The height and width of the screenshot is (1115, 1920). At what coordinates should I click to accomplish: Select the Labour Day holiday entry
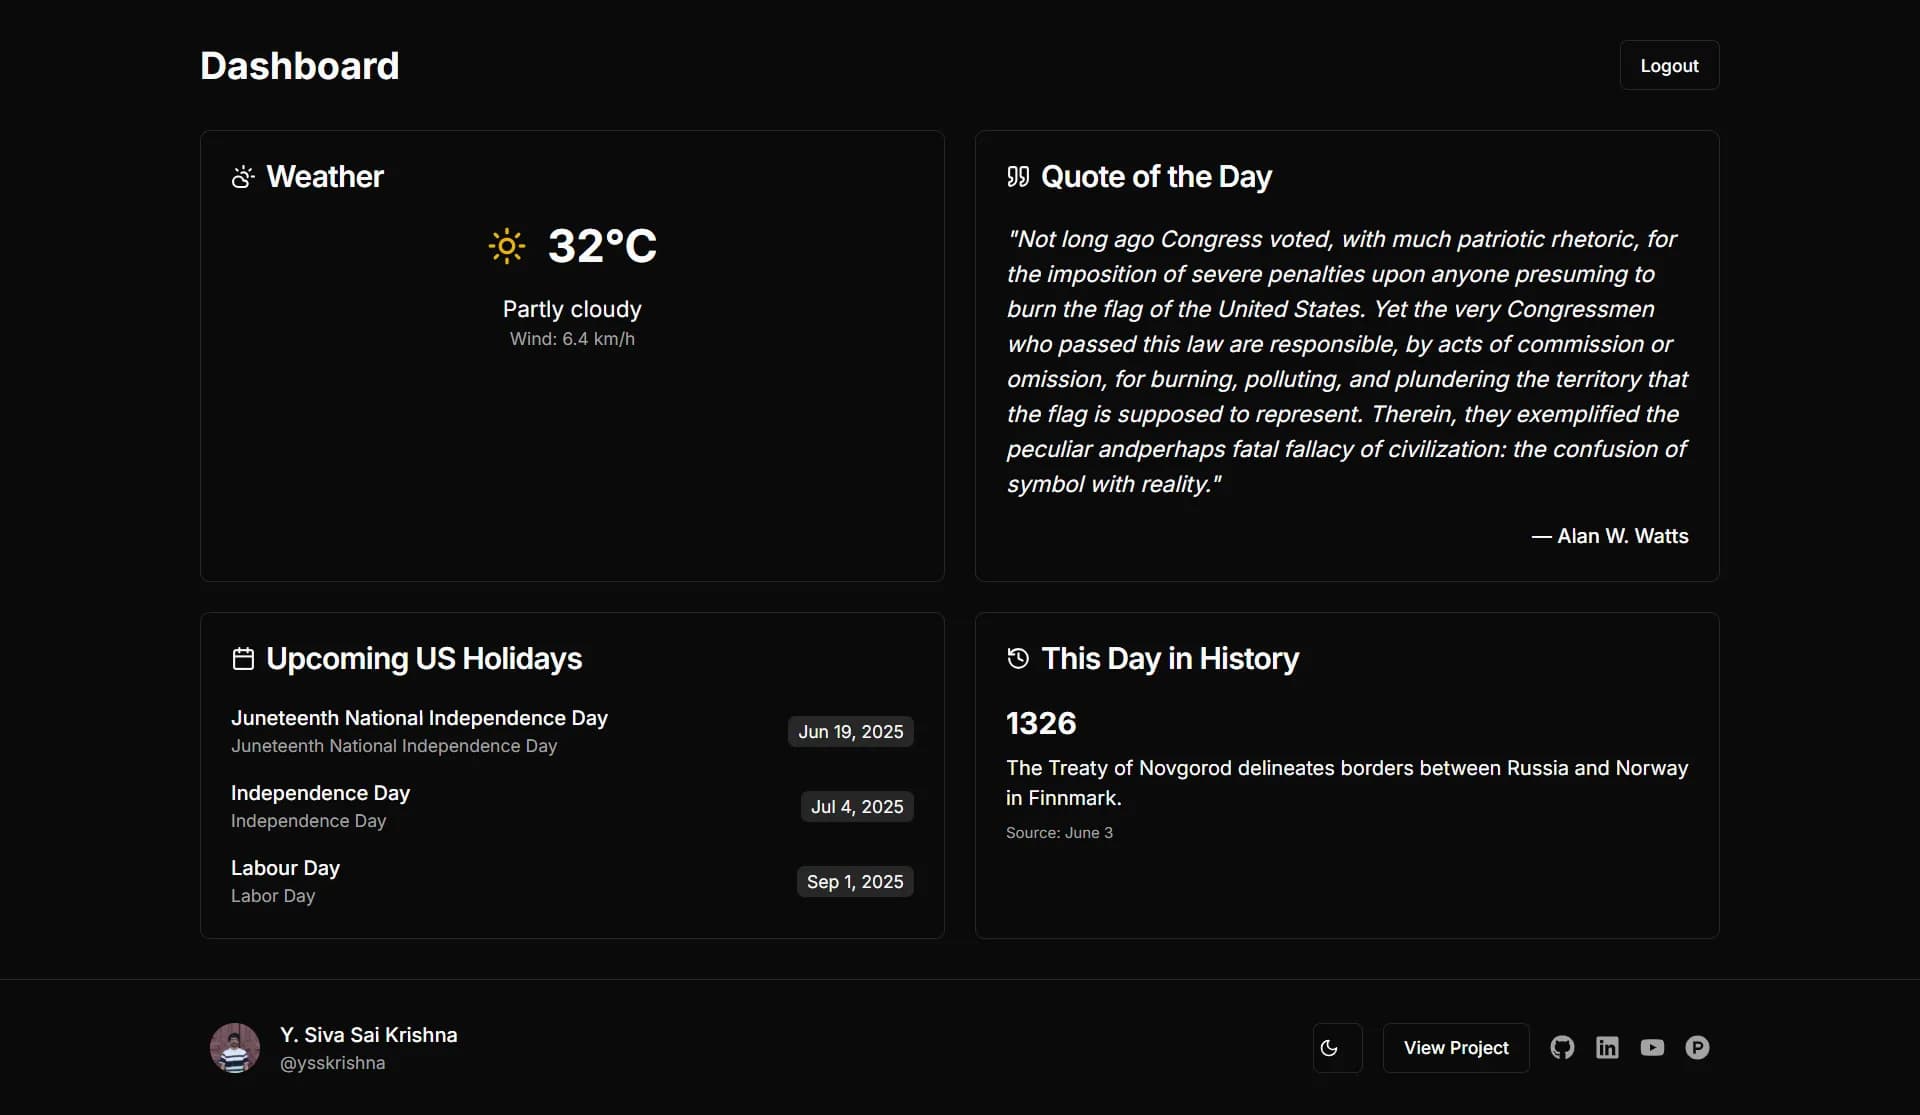[x=572, y=881]
